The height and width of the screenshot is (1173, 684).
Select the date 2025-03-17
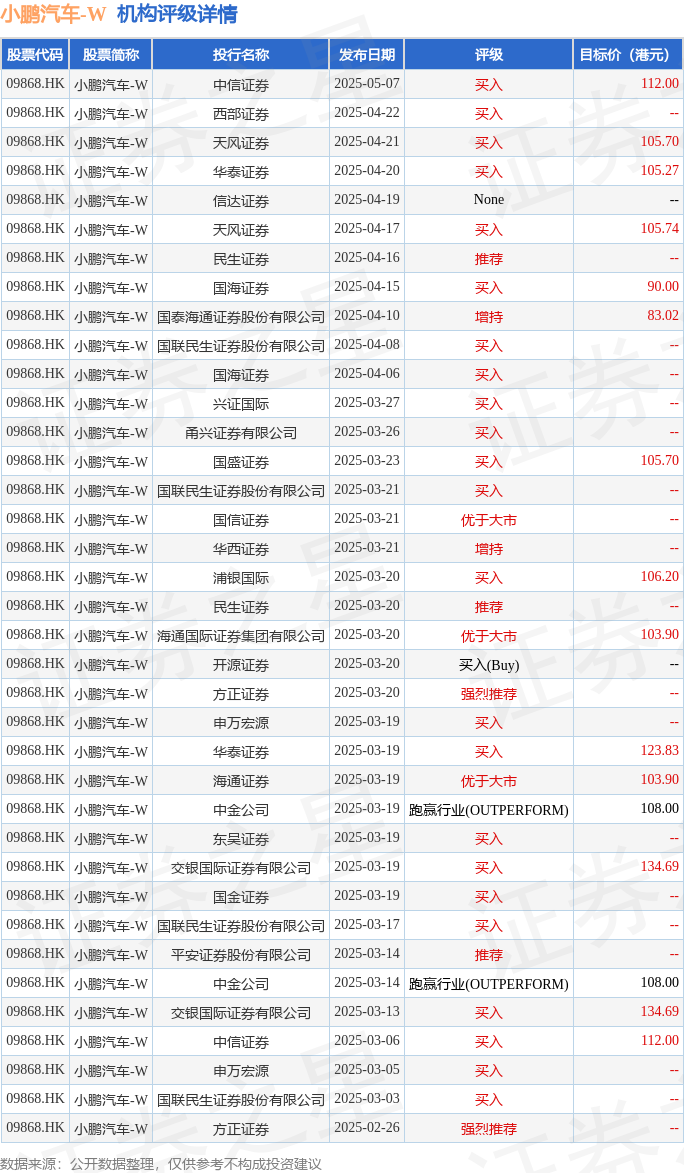point(367,925)
